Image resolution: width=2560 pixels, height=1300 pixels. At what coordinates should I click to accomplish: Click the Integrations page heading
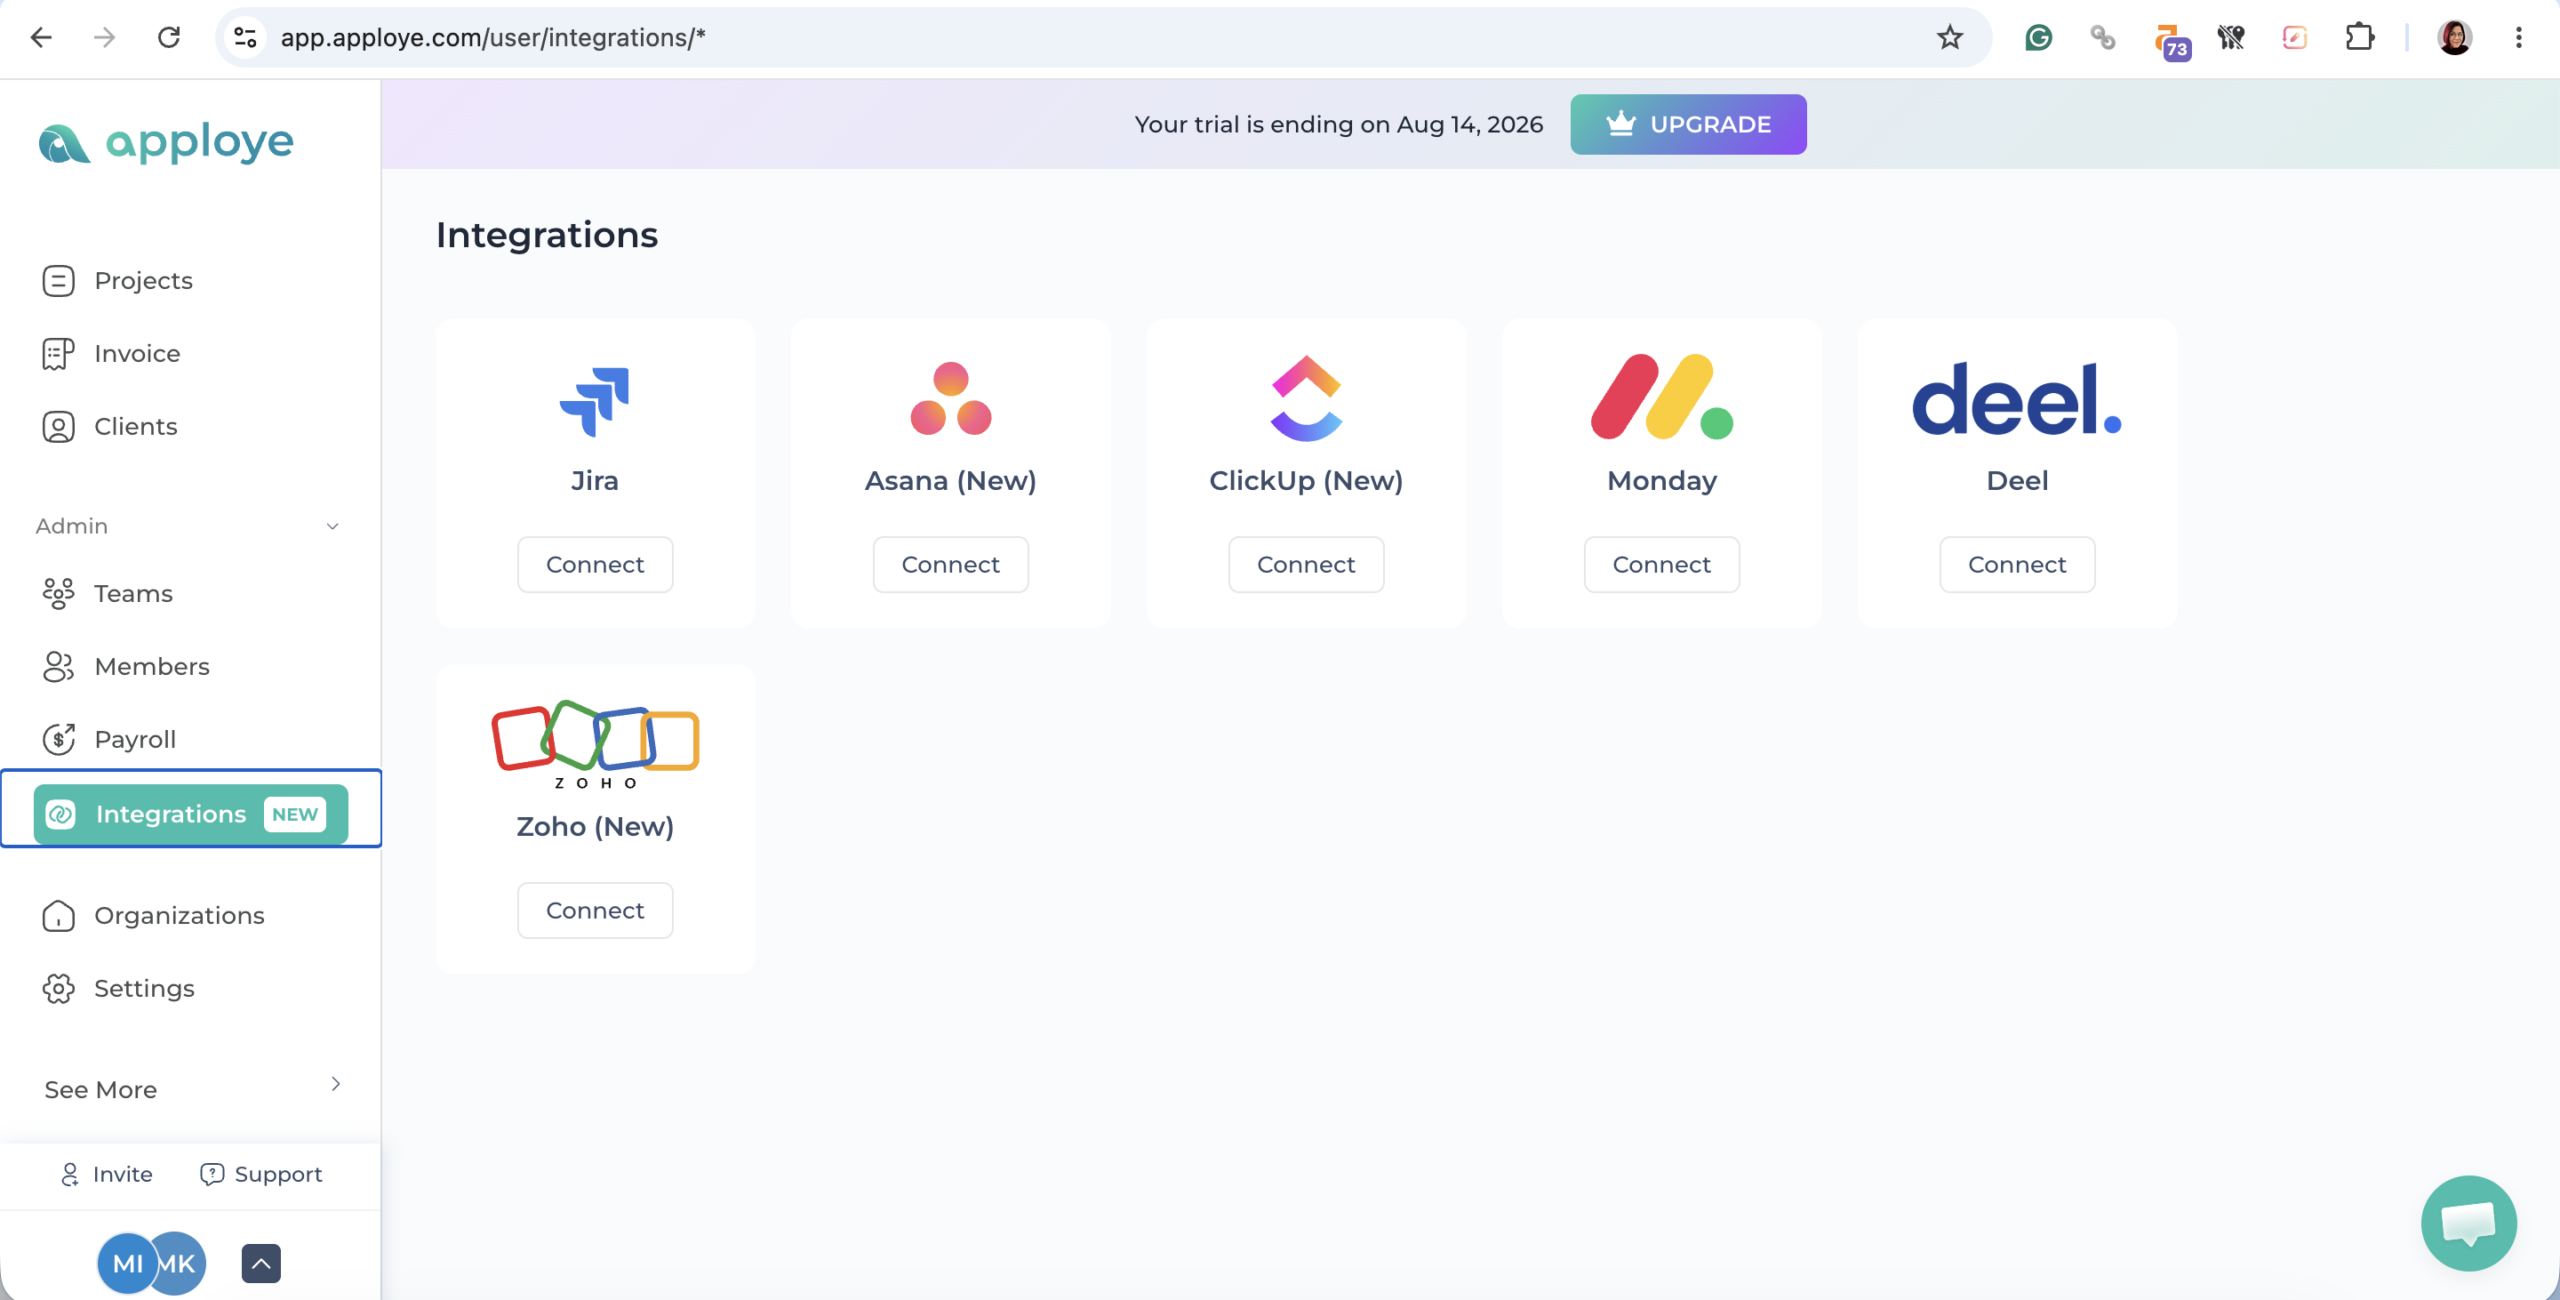tap(547, 235)
